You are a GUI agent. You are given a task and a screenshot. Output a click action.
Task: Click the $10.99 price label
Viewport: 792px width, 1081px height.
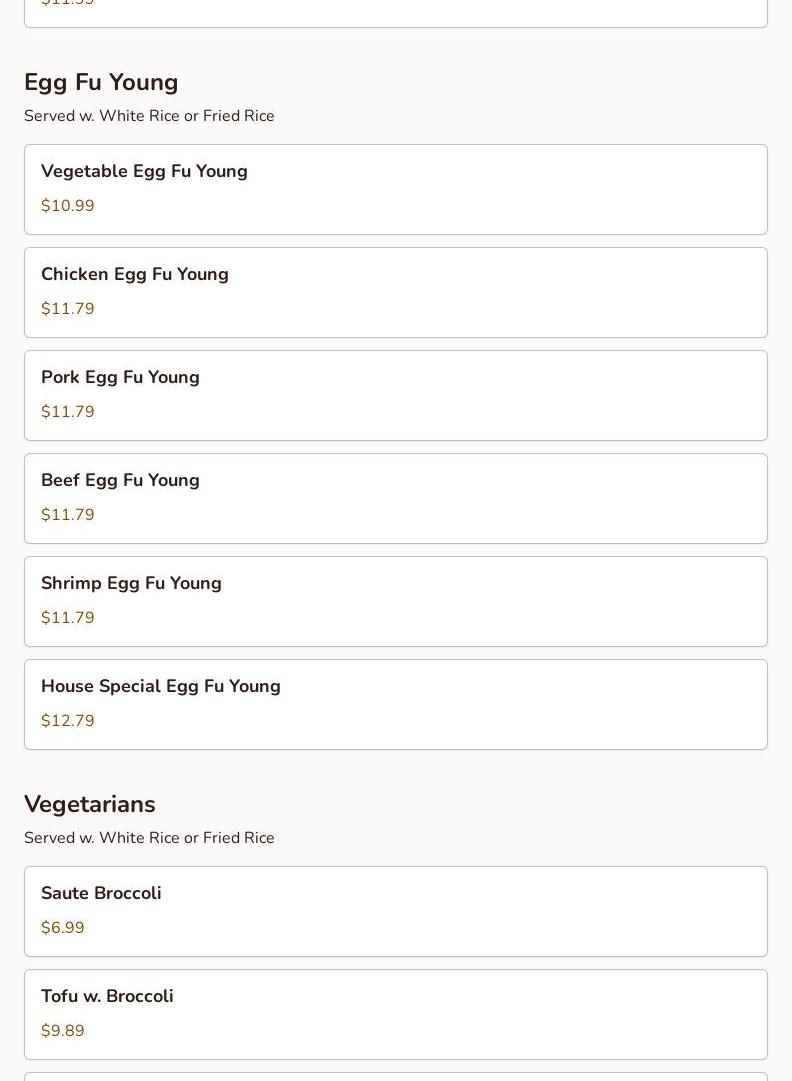(x=68, y=206)
